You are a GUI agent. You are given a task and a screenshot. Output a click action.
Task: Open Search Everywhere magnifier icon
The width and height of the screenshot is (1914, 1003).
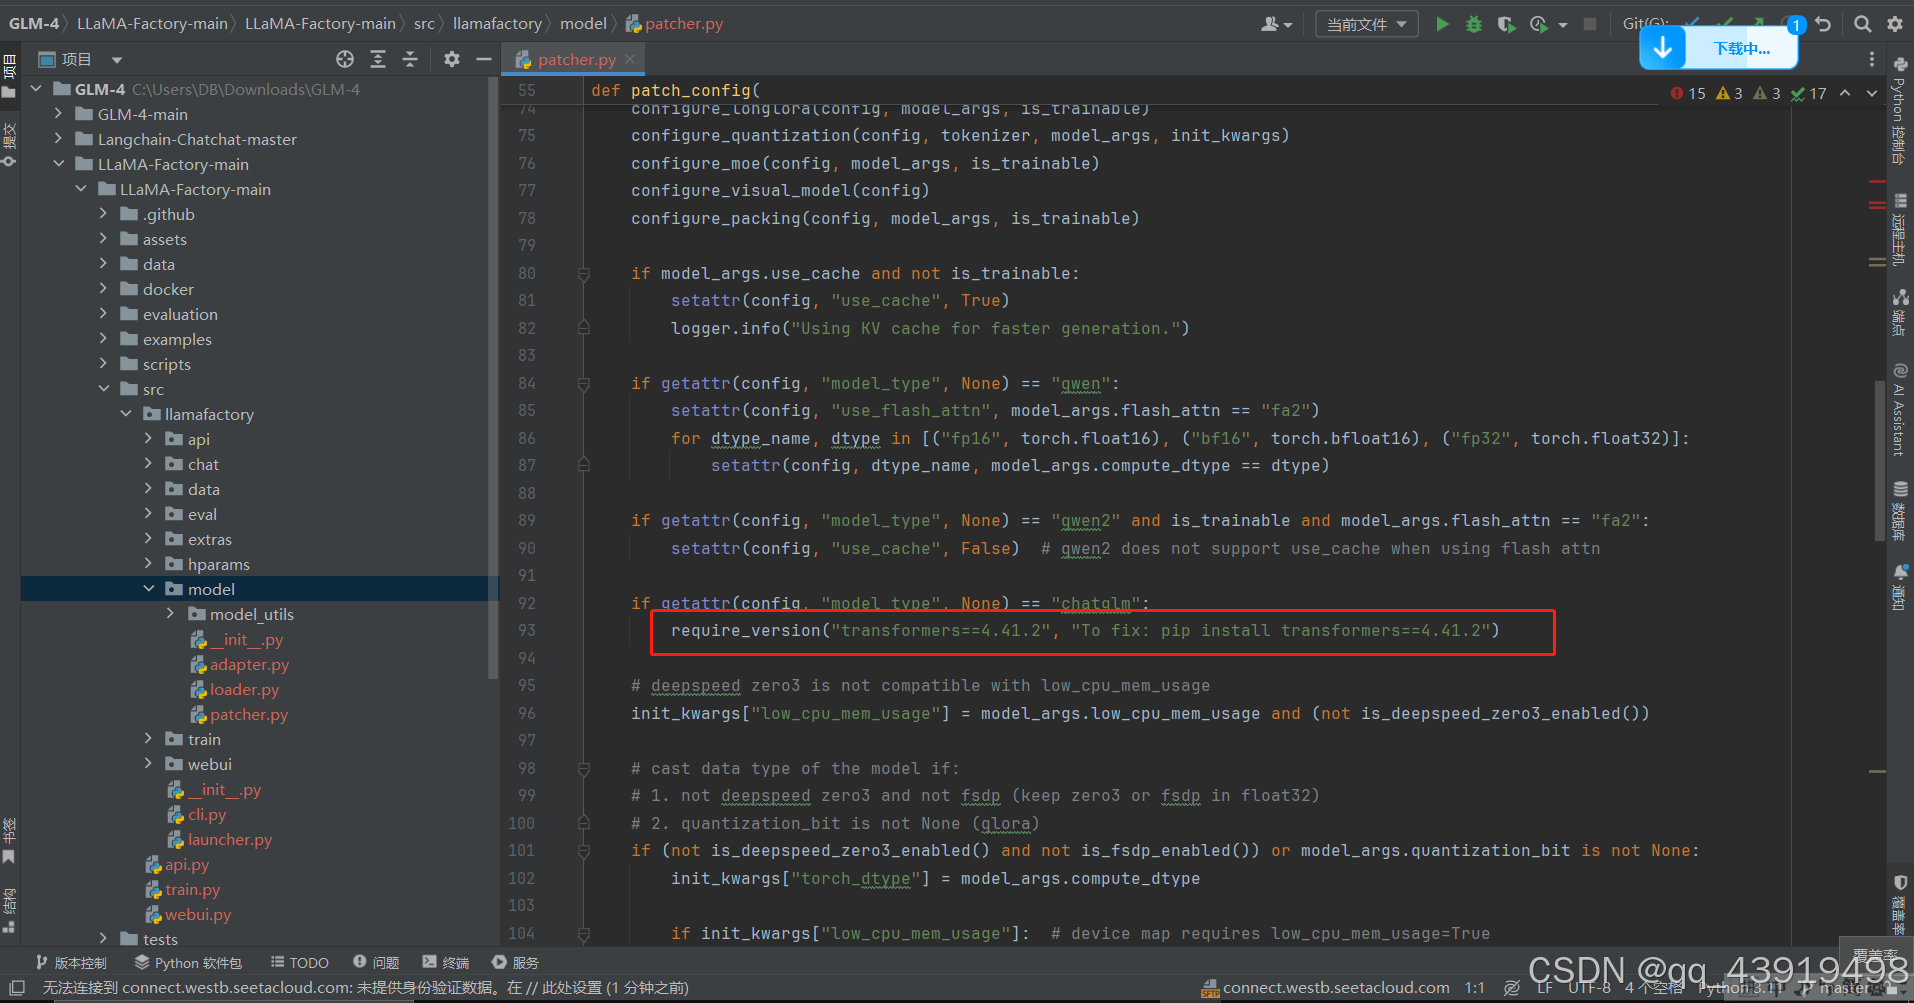coord(1862,24)
